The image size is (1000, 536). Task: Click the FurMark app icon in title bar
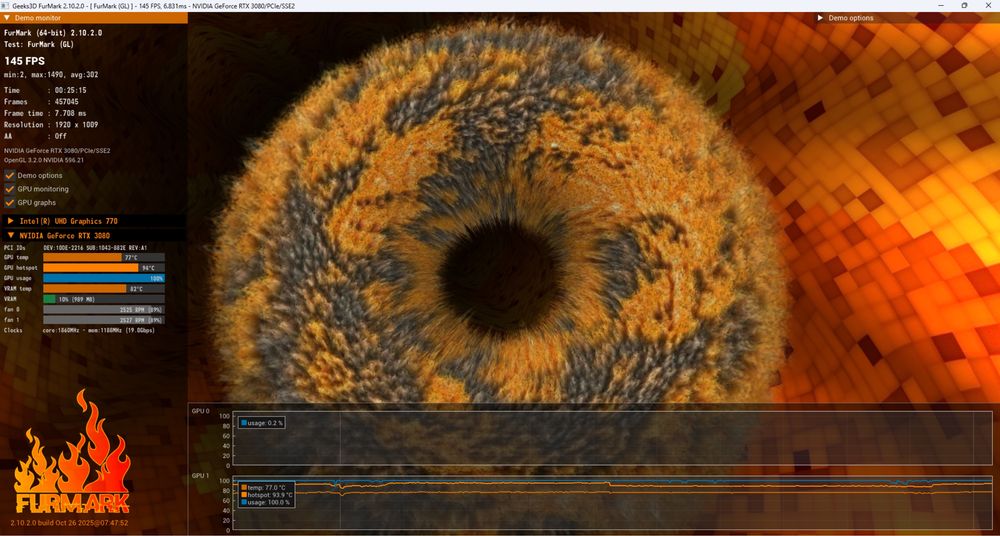[x=6, y=5]
